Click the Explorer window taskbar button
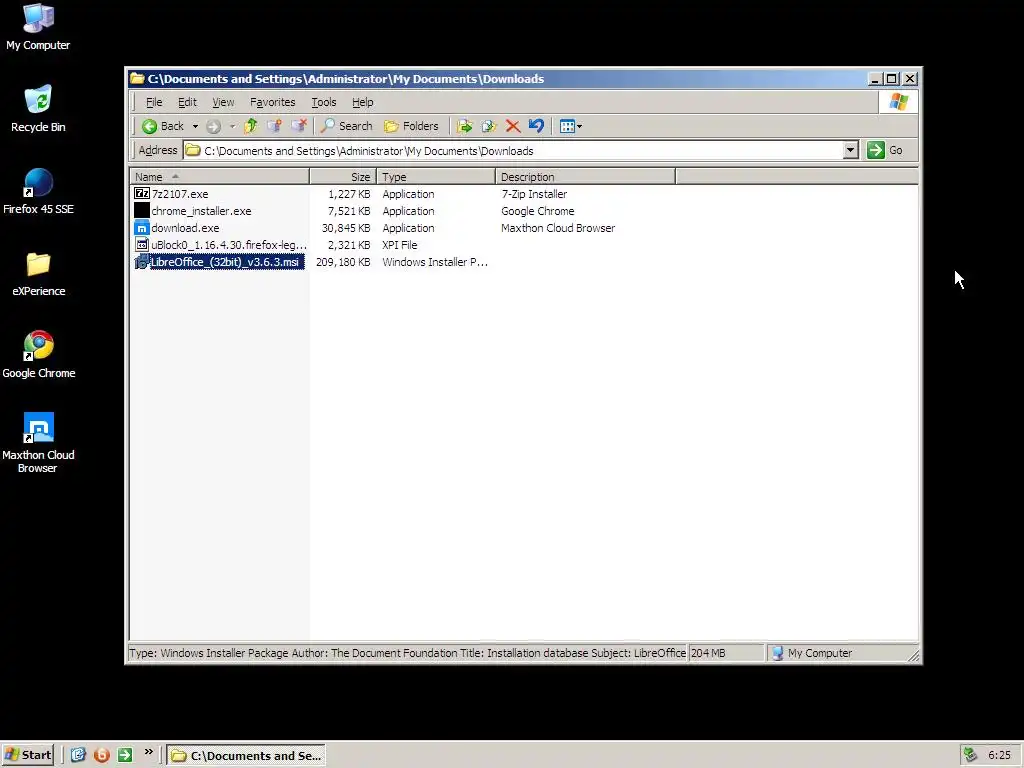This screenshot has height=768, width=1024. [x=246, y=756]
